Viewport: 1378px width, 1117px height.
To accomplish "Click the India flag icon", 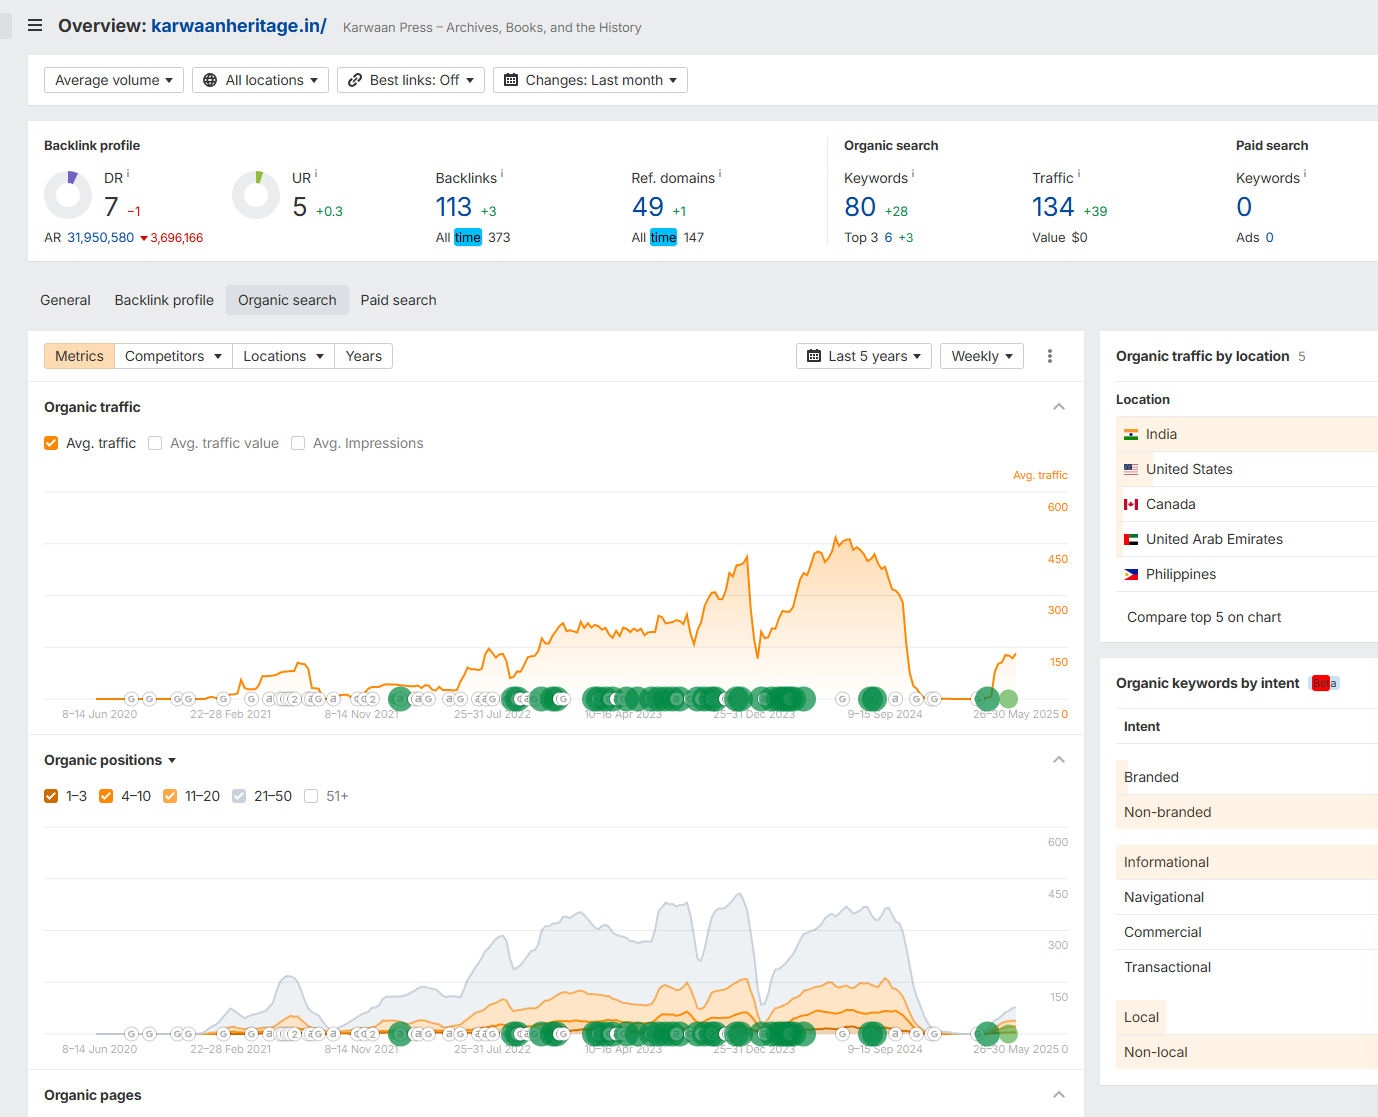I will (x=1131, y=434).
